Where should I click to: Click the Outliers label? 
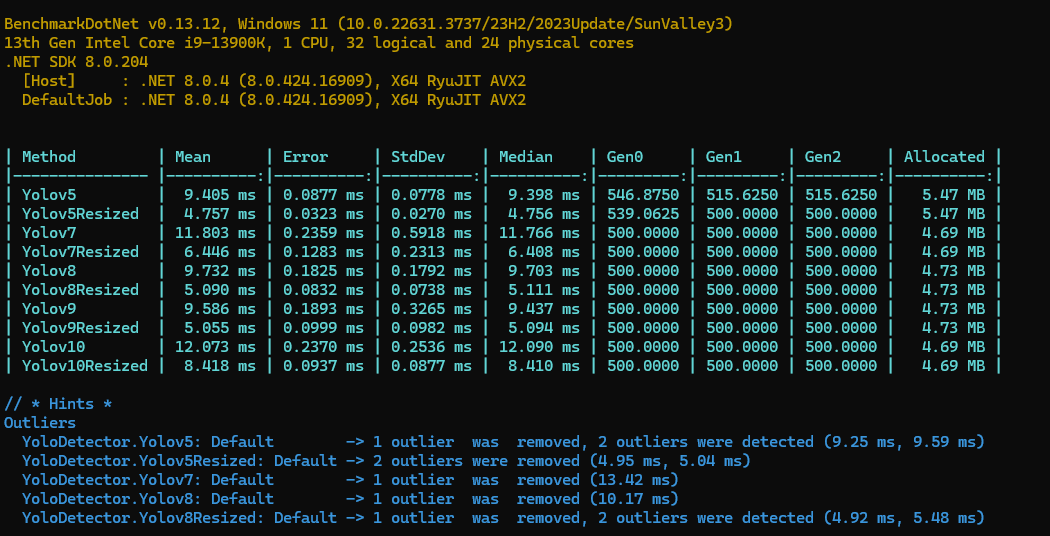pos(40,423)
